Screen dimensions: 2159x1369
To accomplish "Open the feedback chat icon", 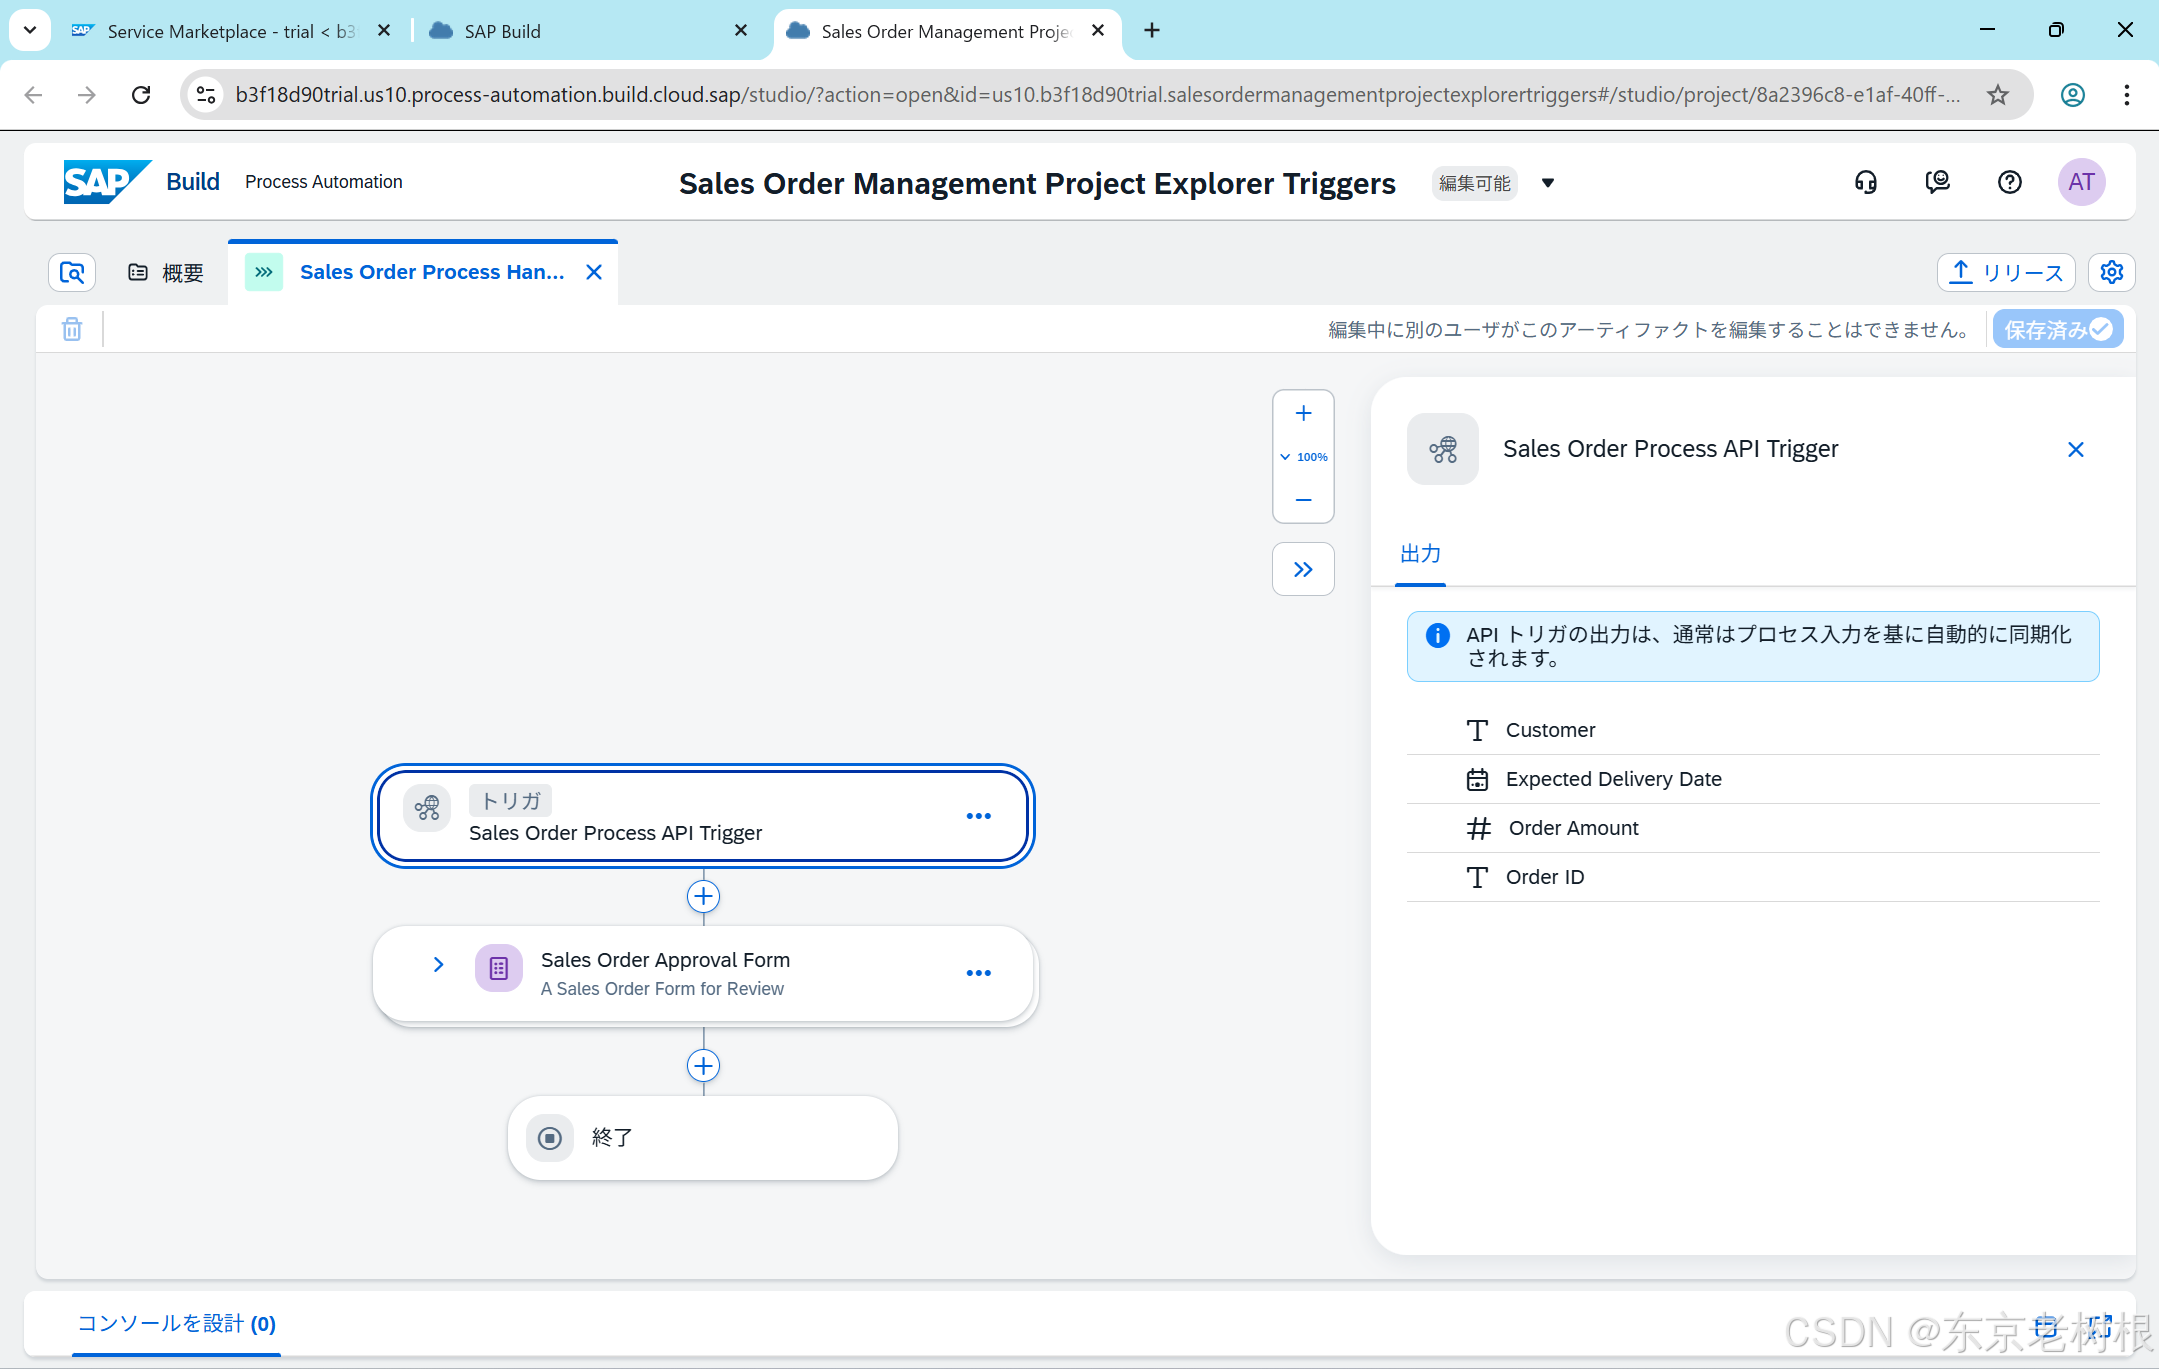I will pos(1937,182).
